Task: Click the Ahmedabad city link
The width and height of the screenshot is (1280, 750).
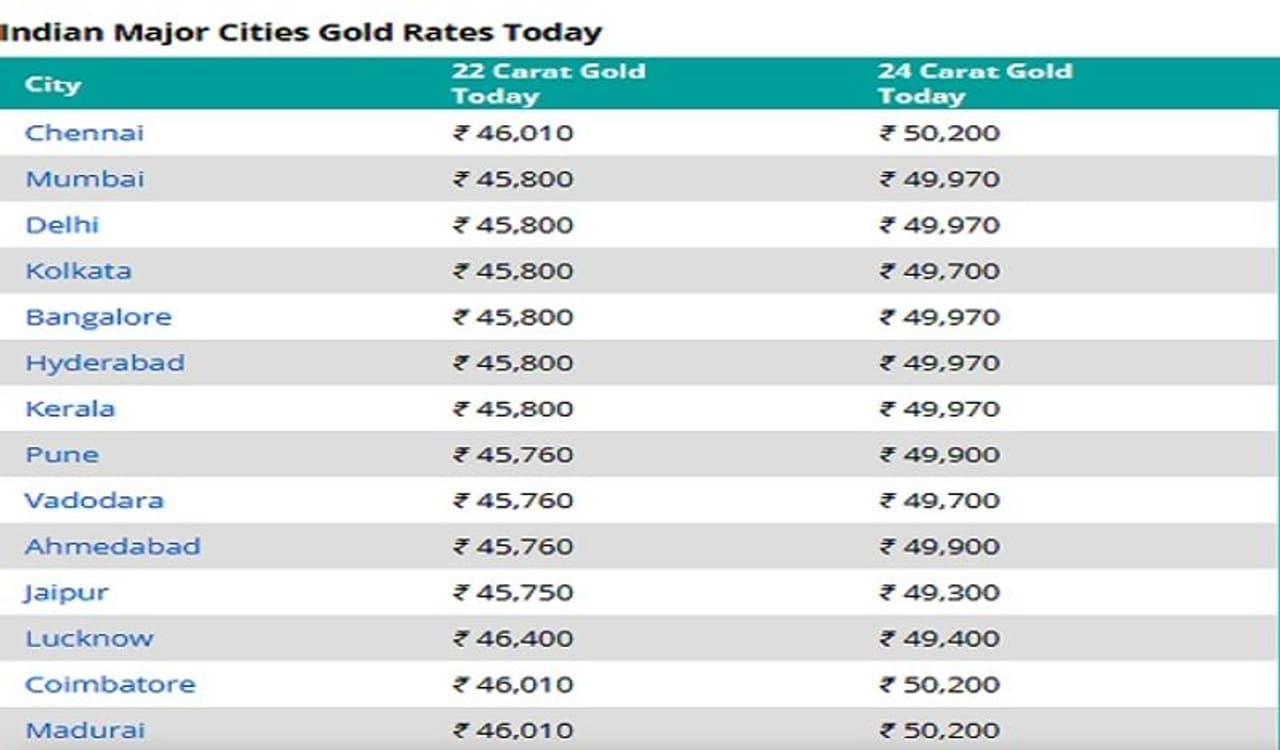Action: click(x=112, y=546)
